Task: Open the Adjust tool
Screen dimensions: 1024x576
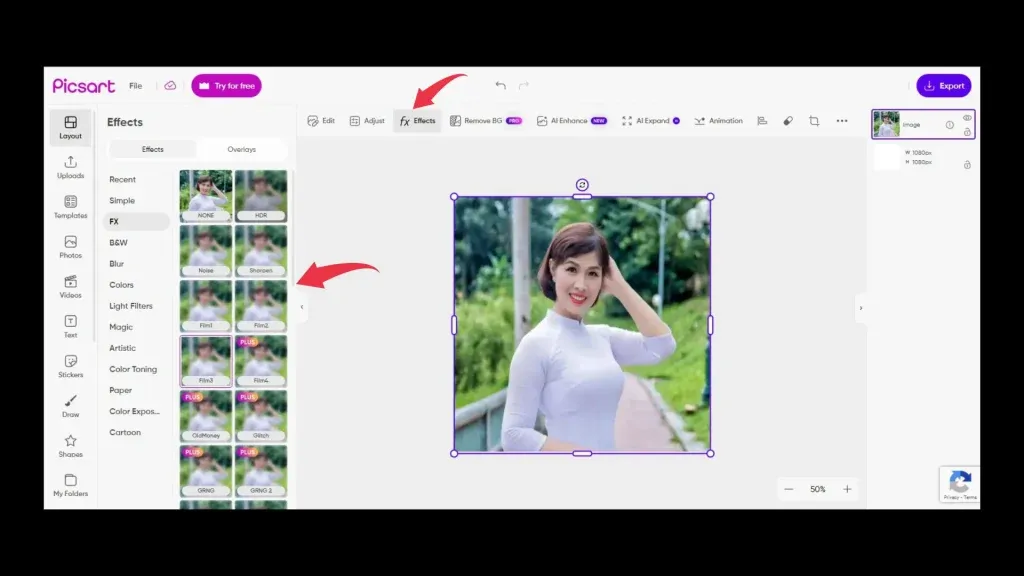Action: point(367,121)
